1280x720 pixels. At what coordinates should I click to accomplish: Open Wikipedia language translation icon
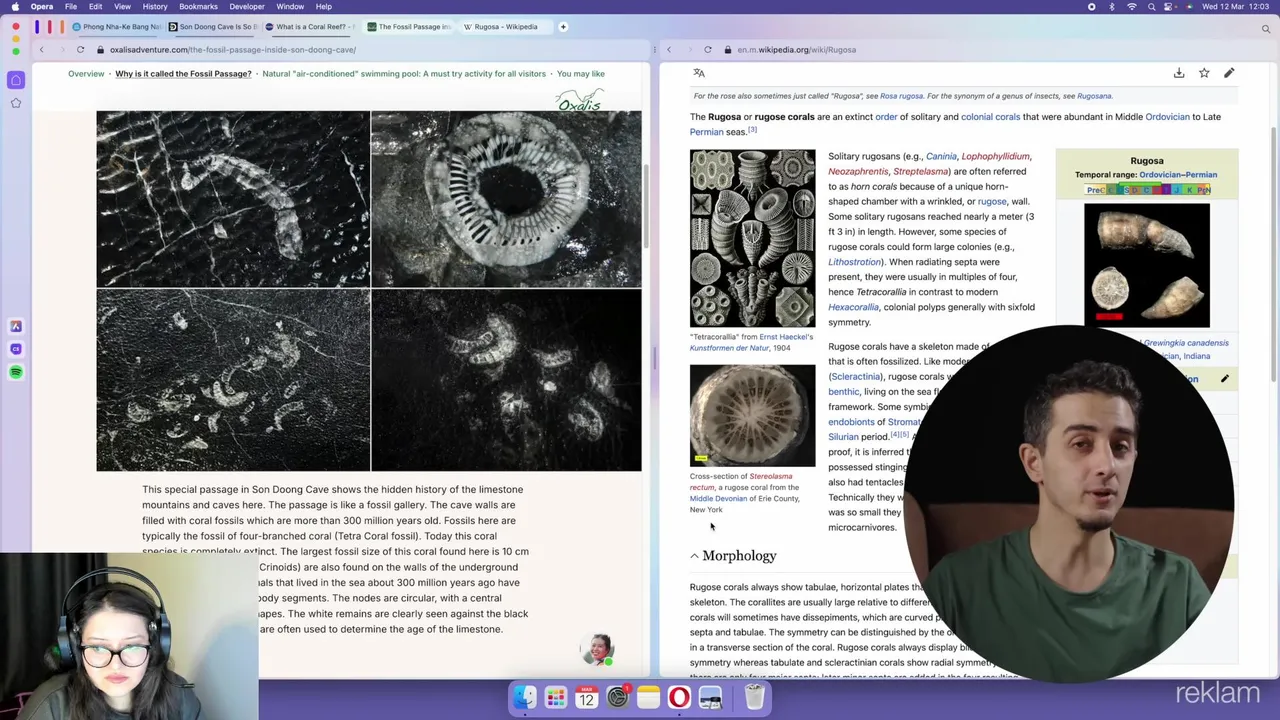699,73
